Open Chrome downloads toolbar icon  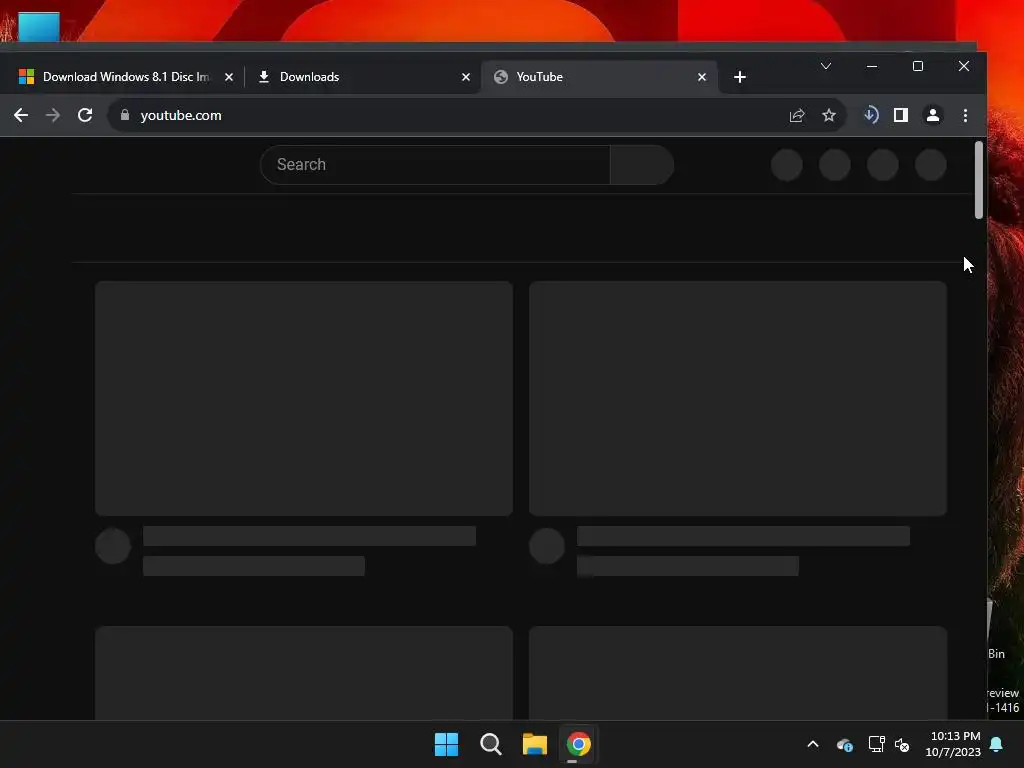coord(871,115)
